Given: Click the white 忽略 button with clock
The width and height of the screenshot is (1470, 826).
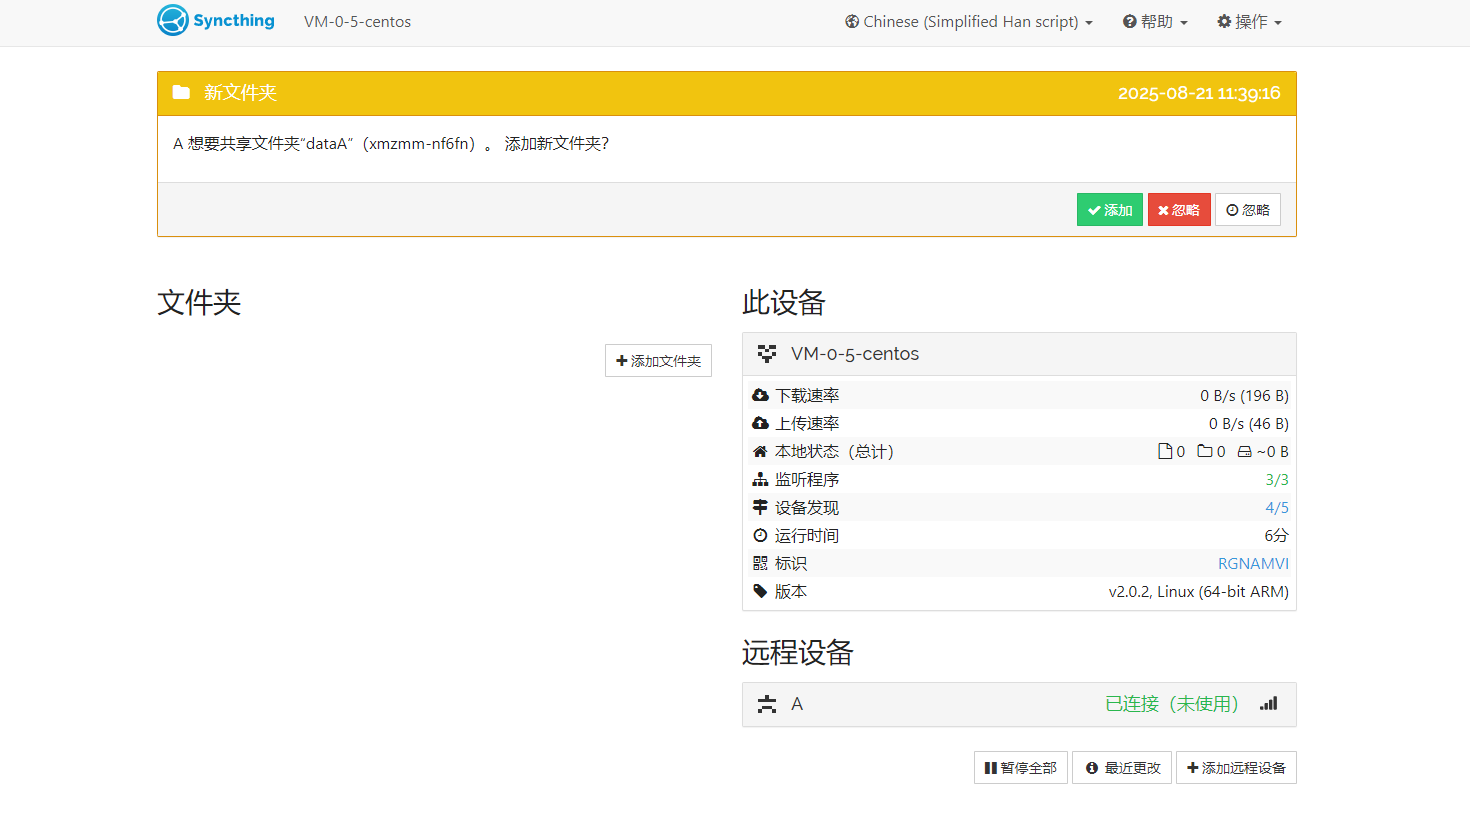Looking at the screenshot, I should point(1248,210).
